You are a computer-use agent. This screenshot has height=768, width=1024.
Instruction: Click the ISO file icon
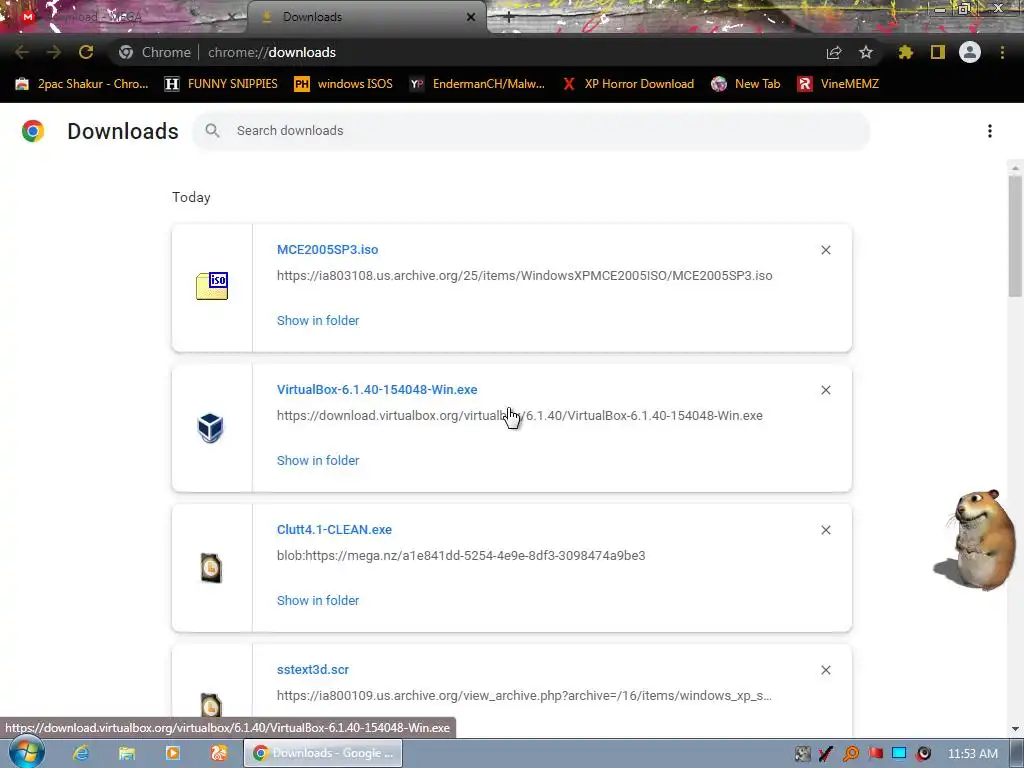212,286
